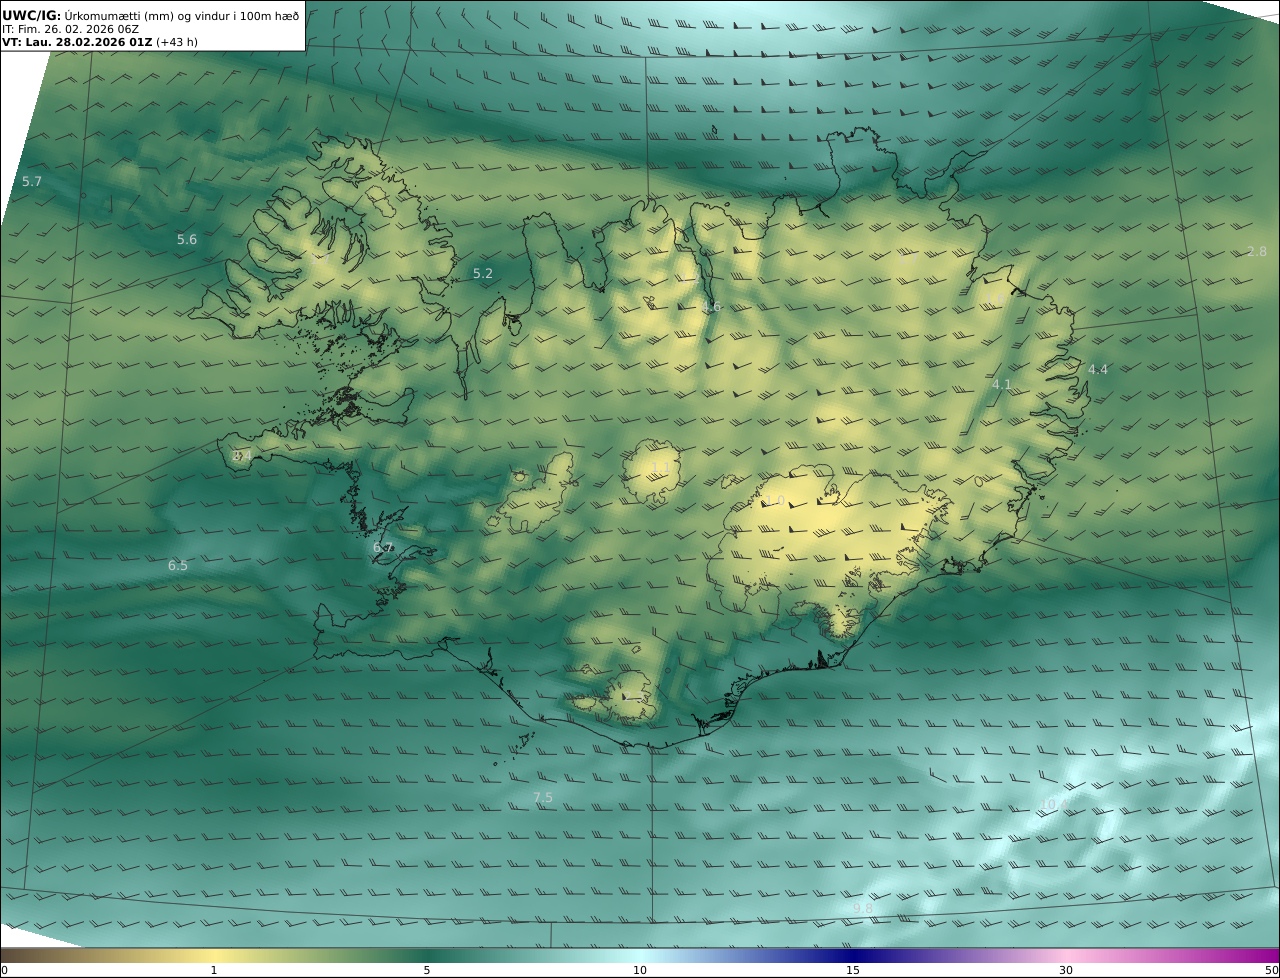Viewport: 1280px width, 978px height.
Task: Select the 10 mm tick on the colorbar
Action: [x=640, y=970]
